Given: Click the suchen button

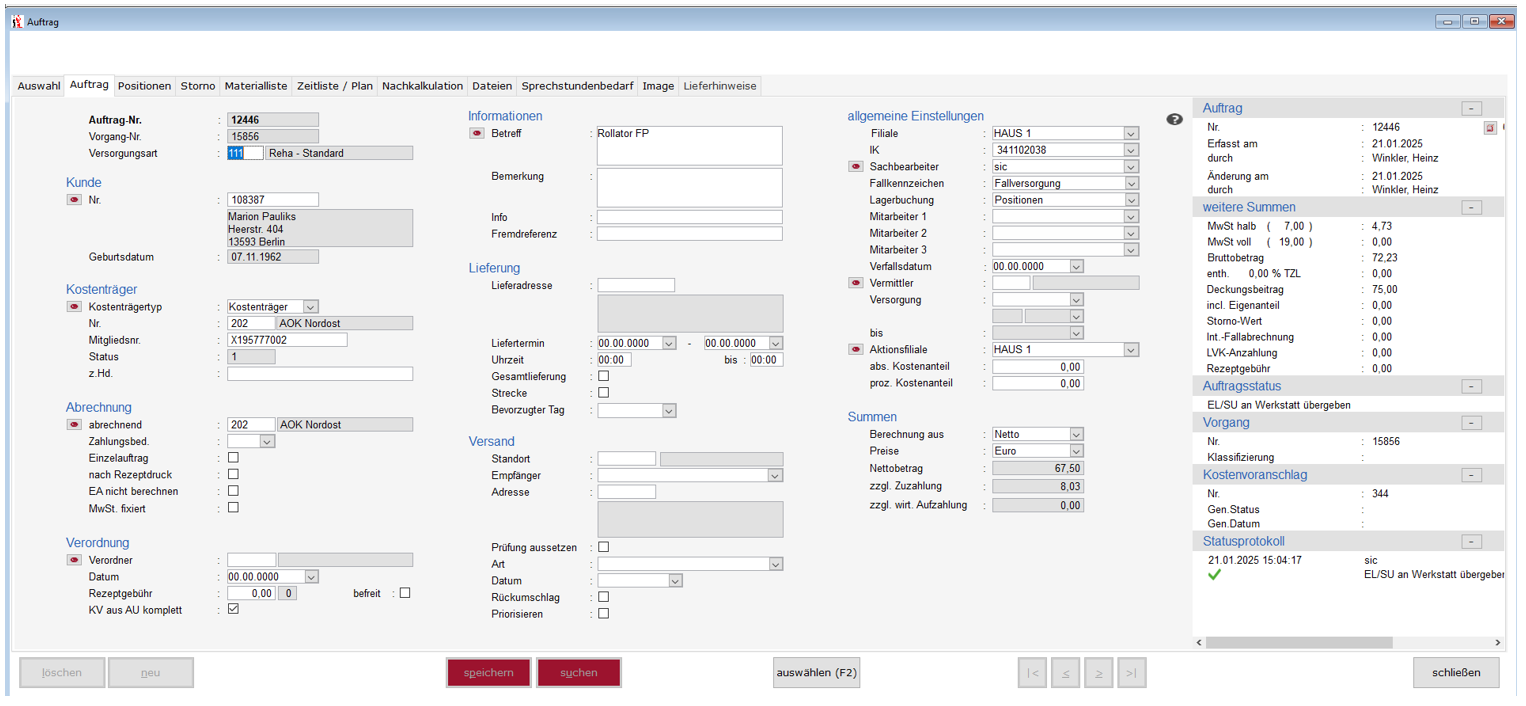Looking at the screenshot, I should pos(579,673).
